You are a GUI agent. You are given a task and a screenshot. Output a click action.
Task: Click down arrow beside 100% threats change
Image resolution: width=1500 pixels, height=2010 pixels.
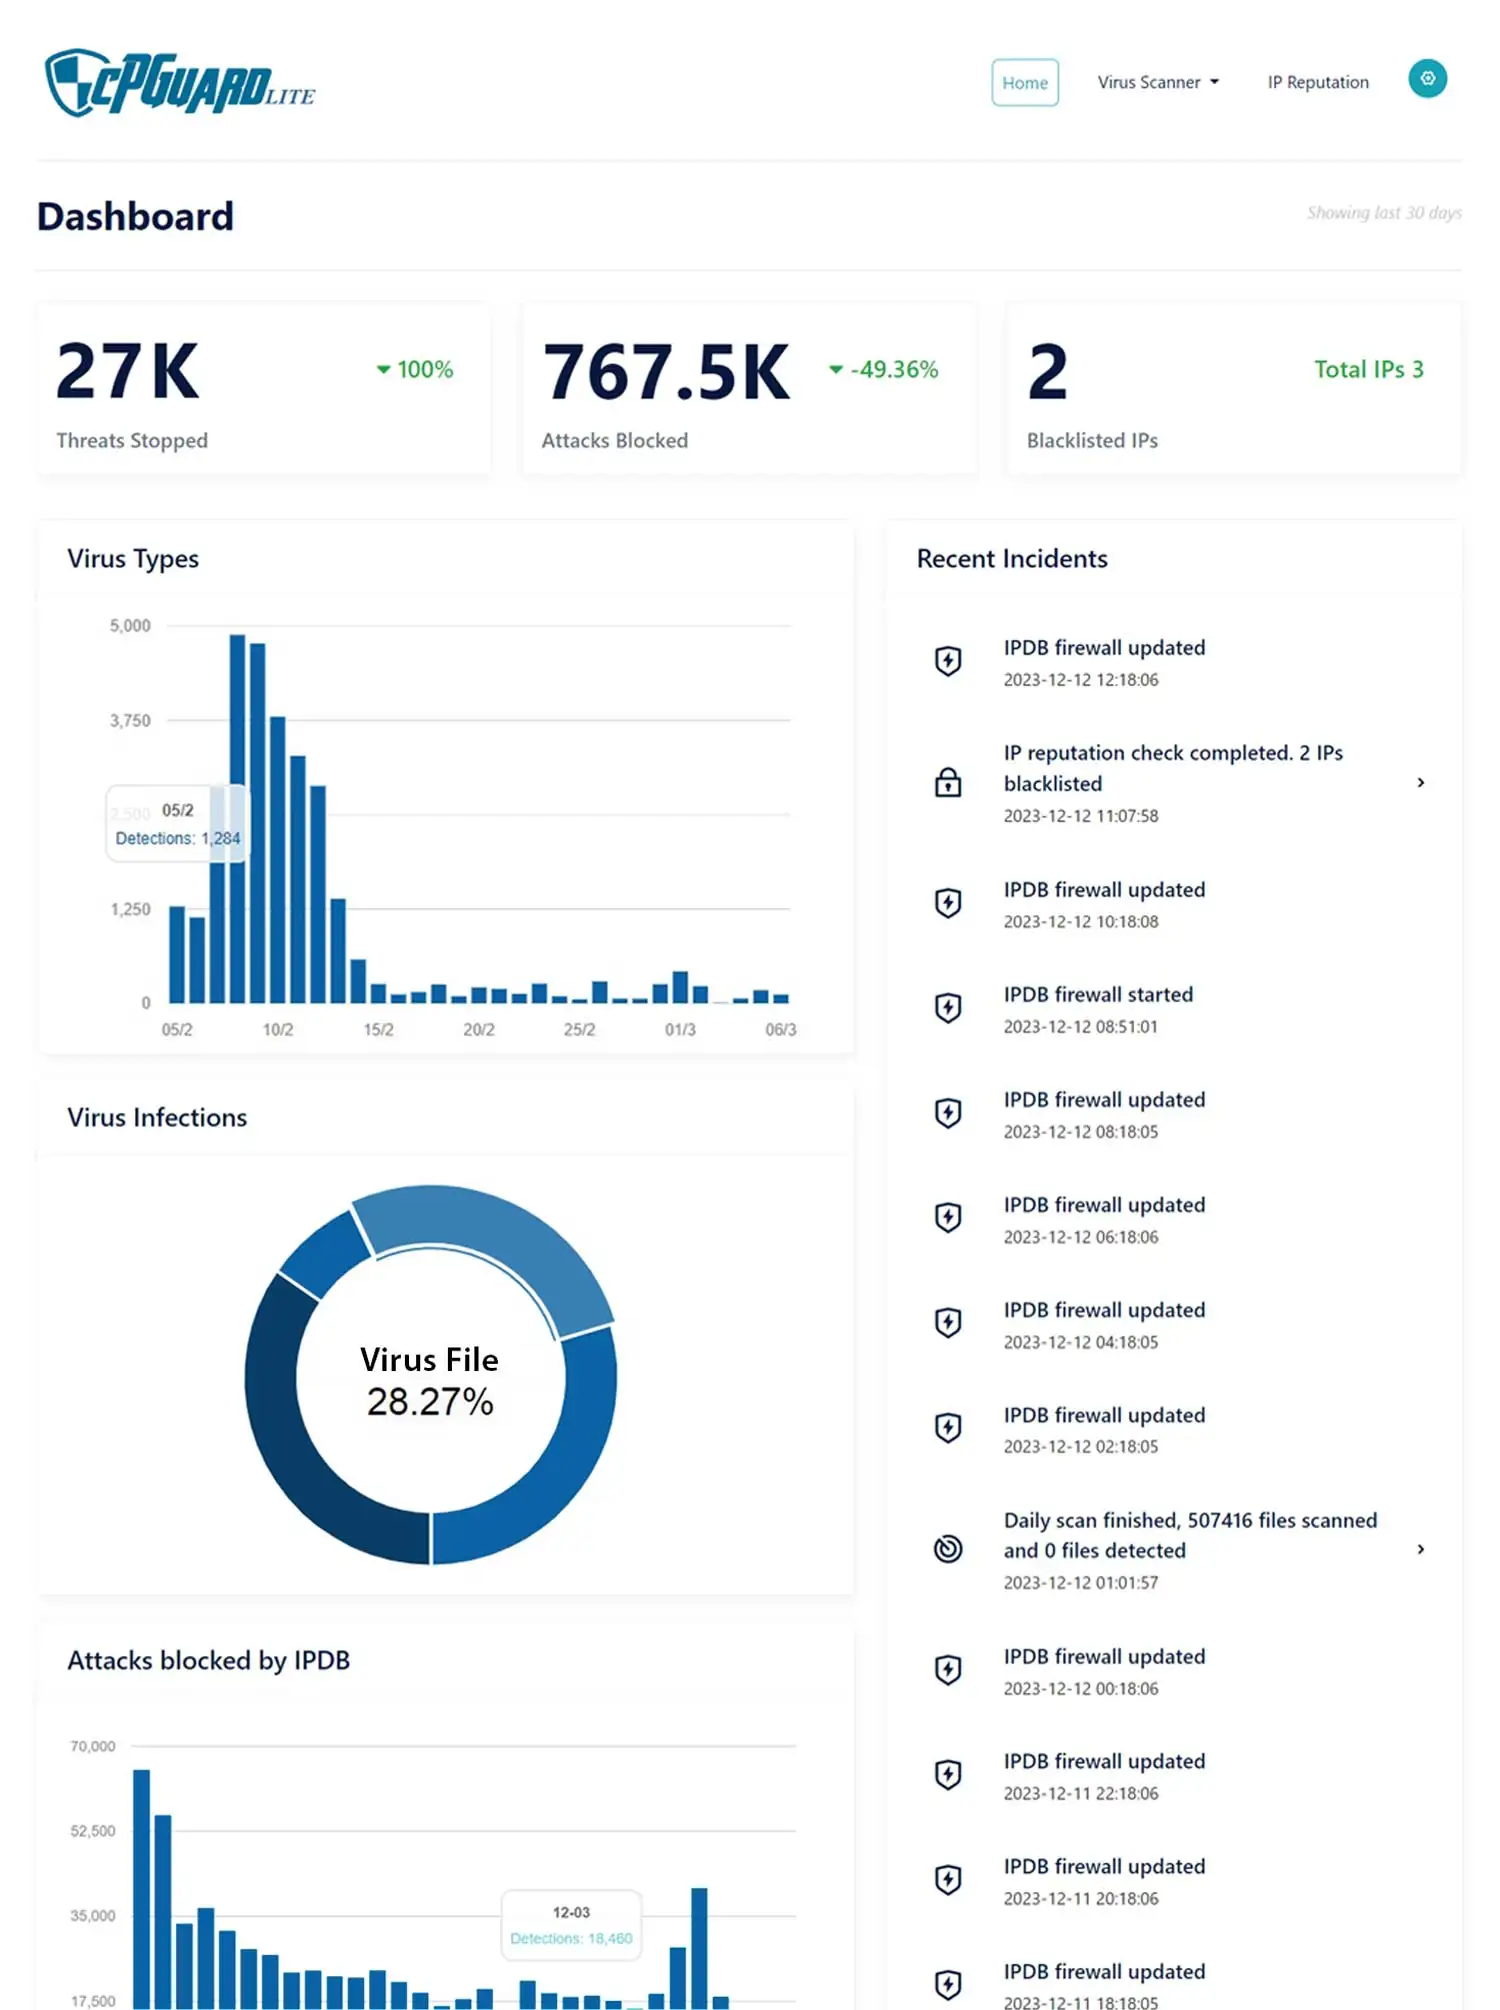click(383, 370)
